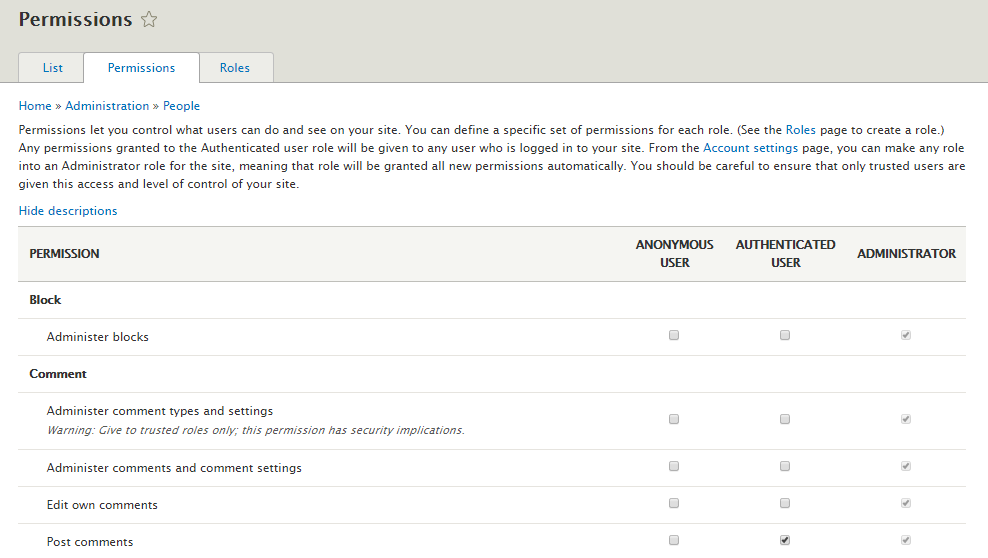Uncheck Post comments for authenticated user
988x558 pixels.
[785, 540]
